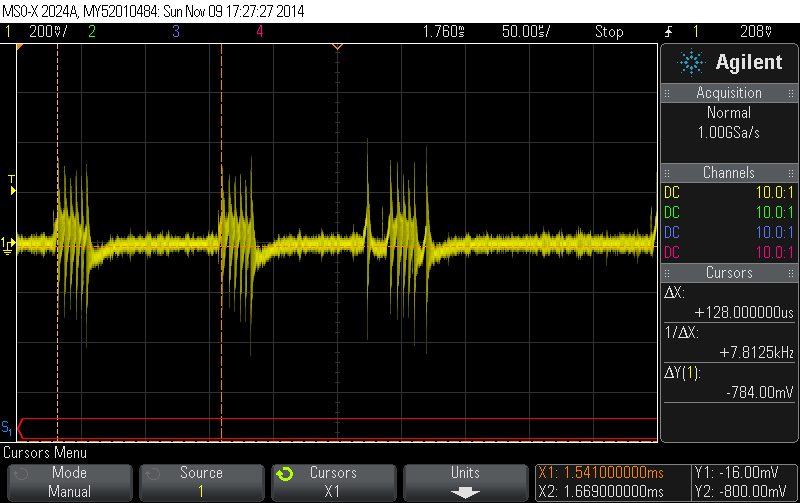Click the rising-edge trigger icon in the top bar

pyautogui.click(x=669, y=32)
